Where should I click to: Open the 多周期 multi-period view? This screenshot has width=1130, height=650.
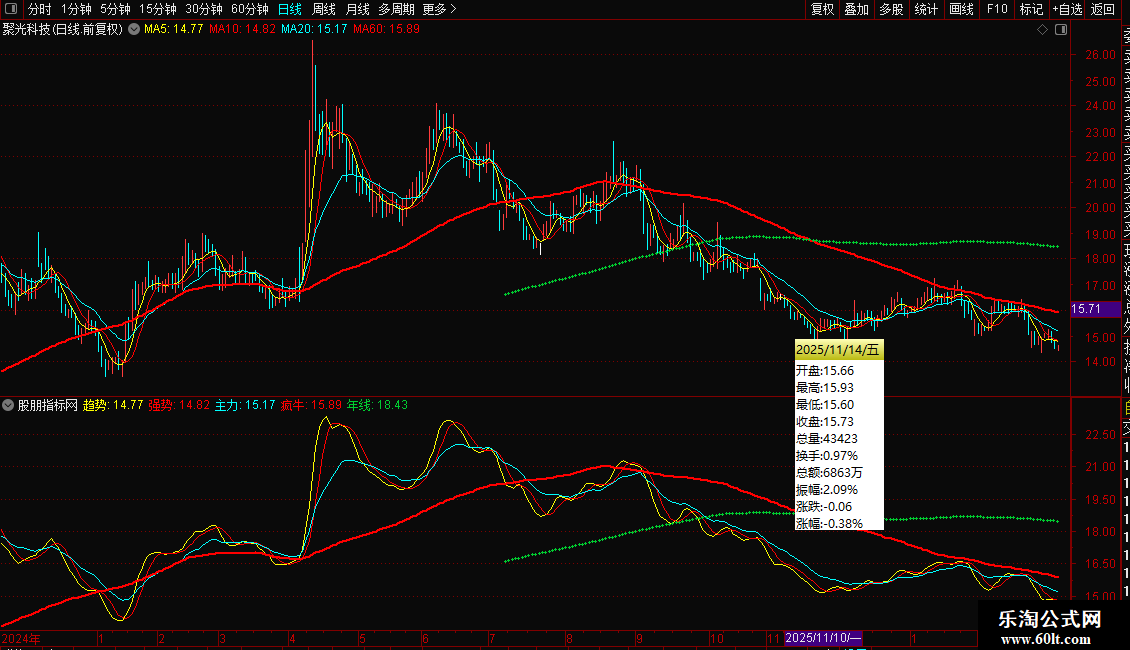pos(396,9)
